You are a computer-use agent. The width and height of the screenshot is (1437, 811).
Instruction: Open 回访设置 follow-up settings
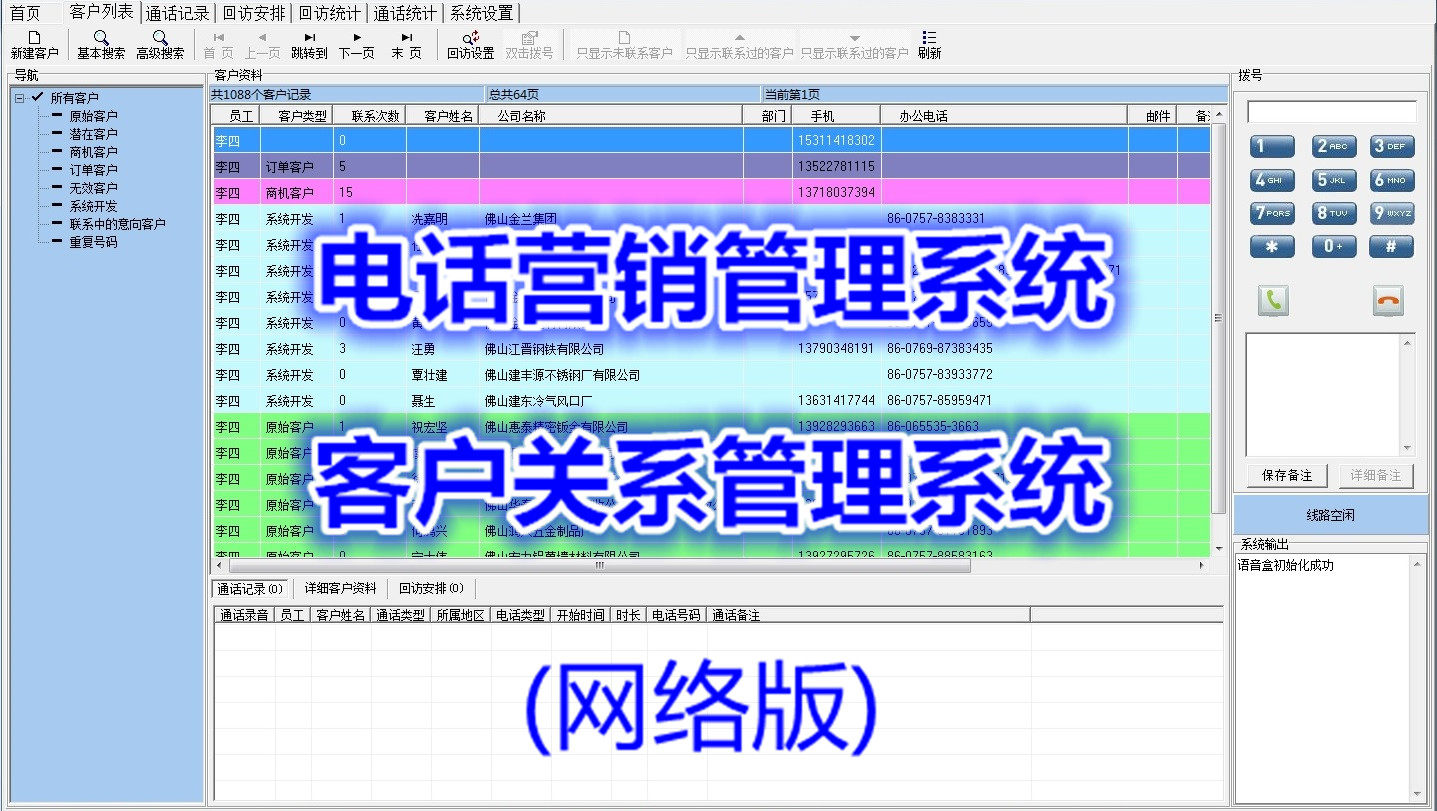click(x=470, y=45)
